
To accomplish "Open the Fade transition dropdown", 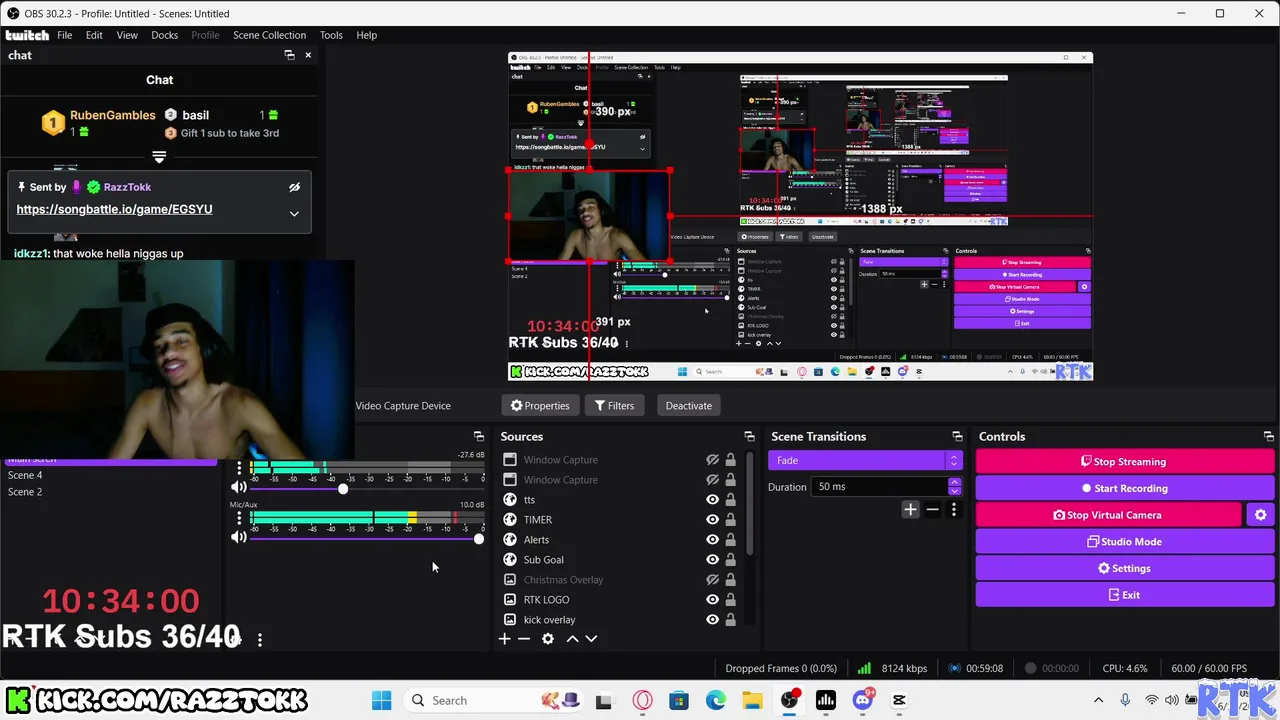I will point(864,460).
